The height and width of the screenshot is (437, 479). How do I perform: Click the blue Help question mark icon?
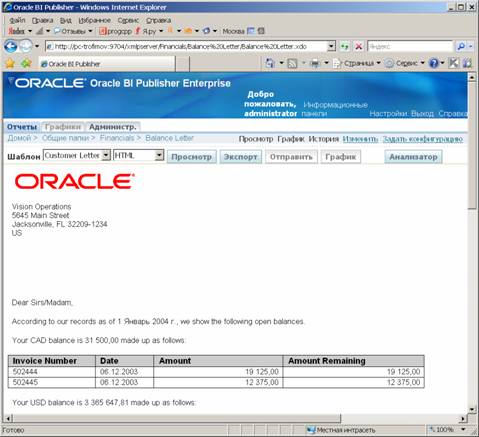[434, 63]
